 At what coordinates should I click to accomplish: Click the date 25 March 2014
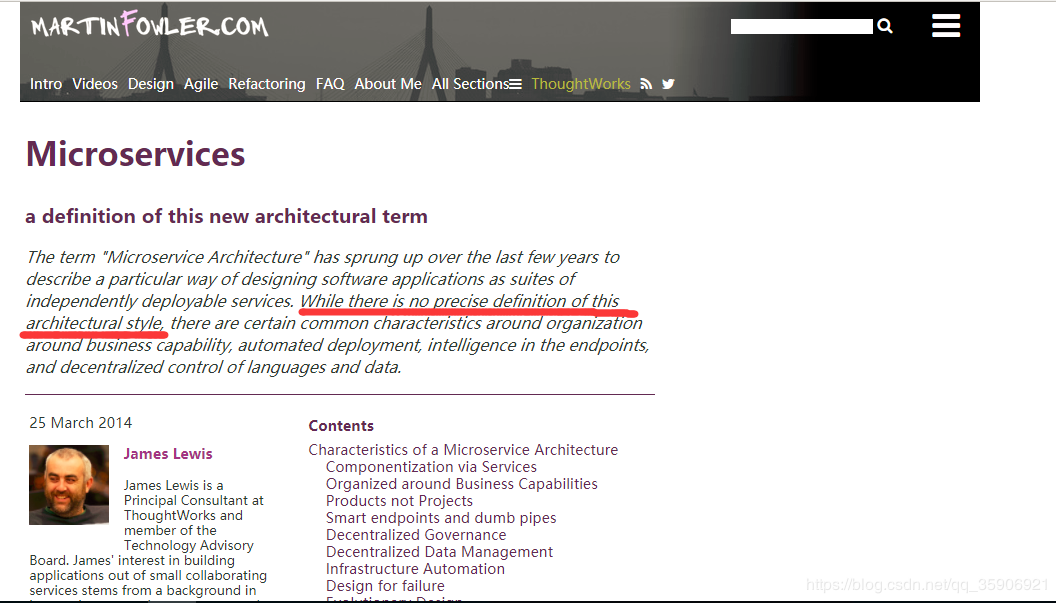tap(81, 423)
